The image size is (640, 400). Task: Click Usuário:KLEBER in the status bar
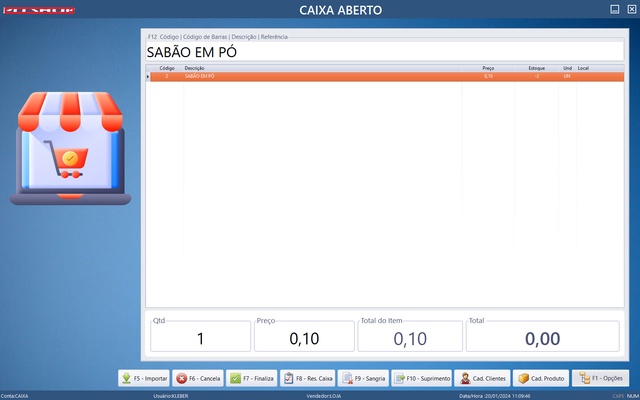coord(171,396)
